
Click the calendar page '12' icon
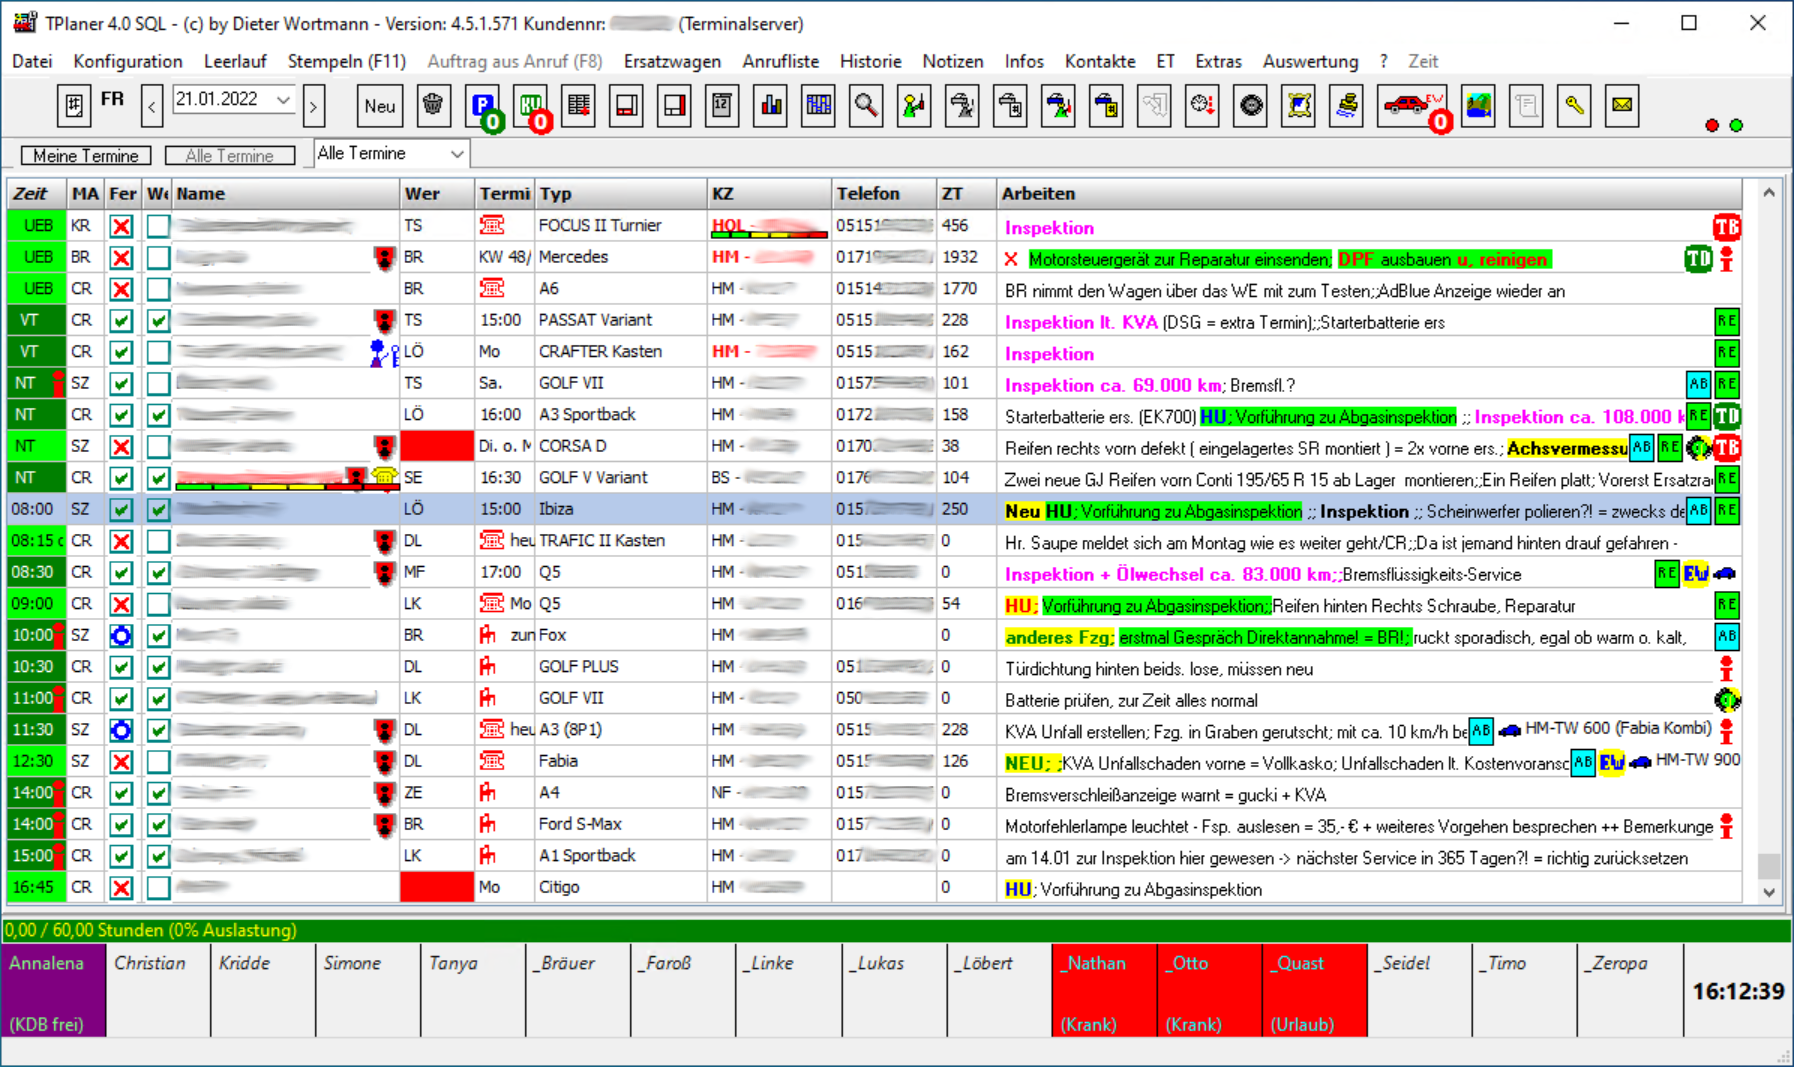tap(721, 106)
